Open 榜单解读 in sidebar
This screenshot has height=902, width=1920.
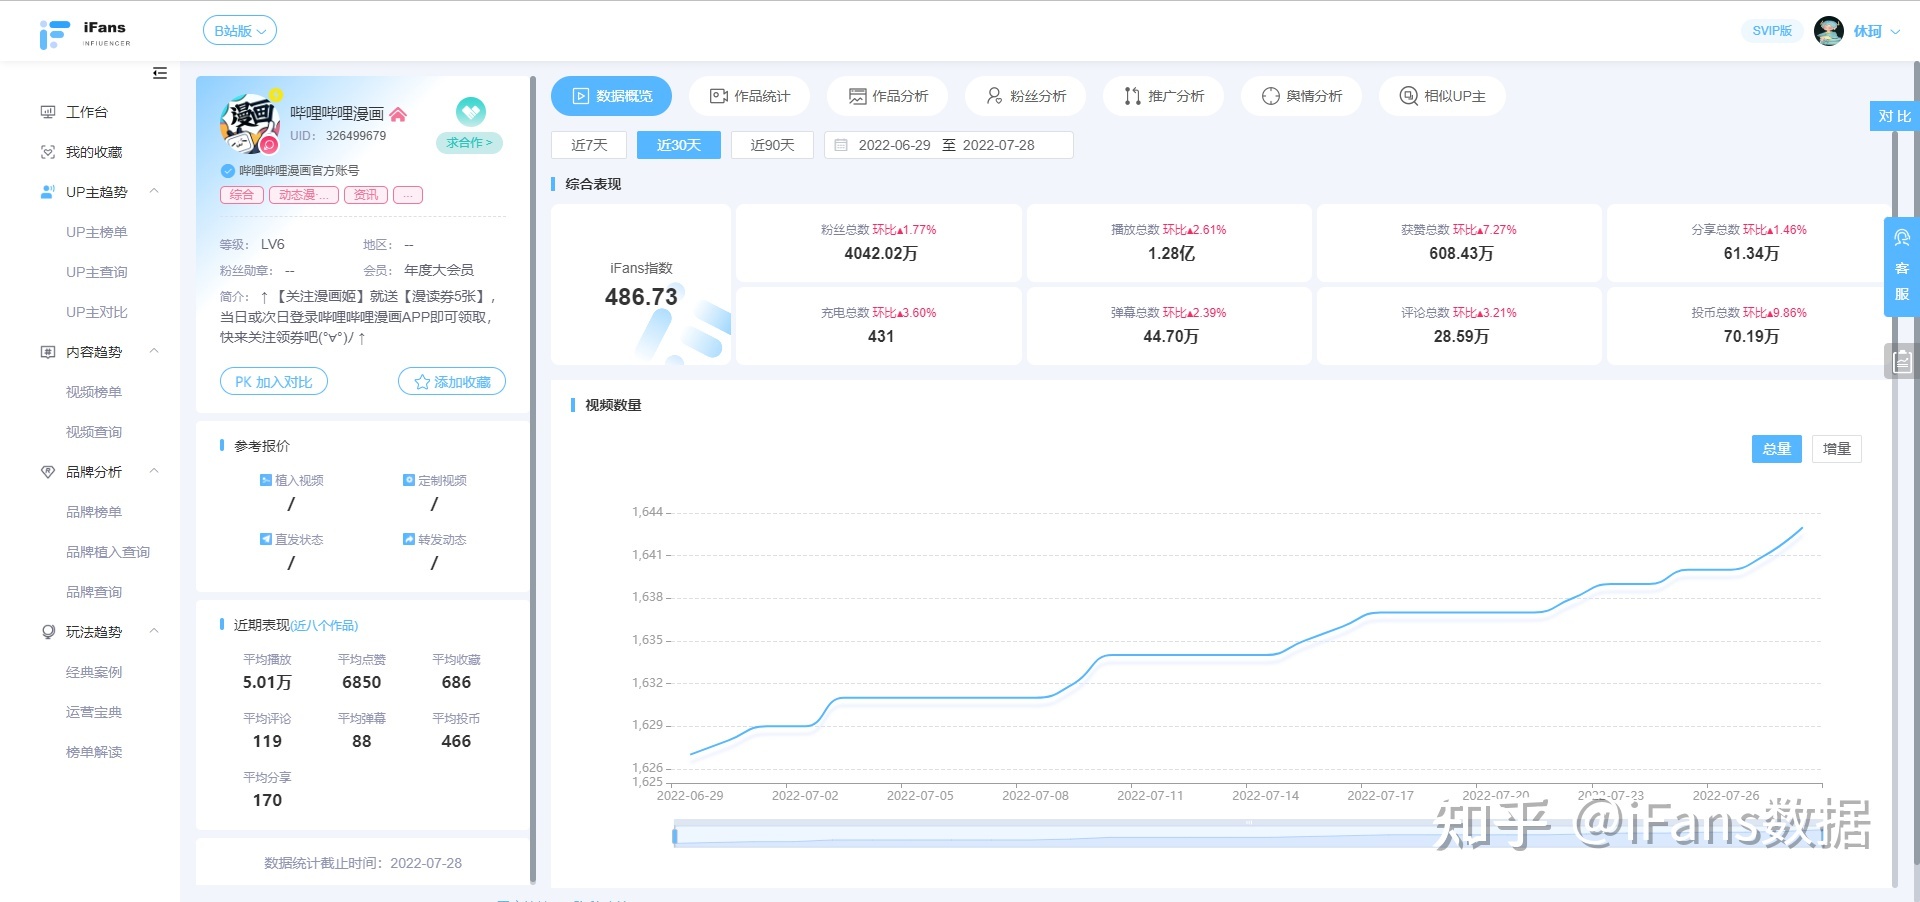click(x=94, y=752)
